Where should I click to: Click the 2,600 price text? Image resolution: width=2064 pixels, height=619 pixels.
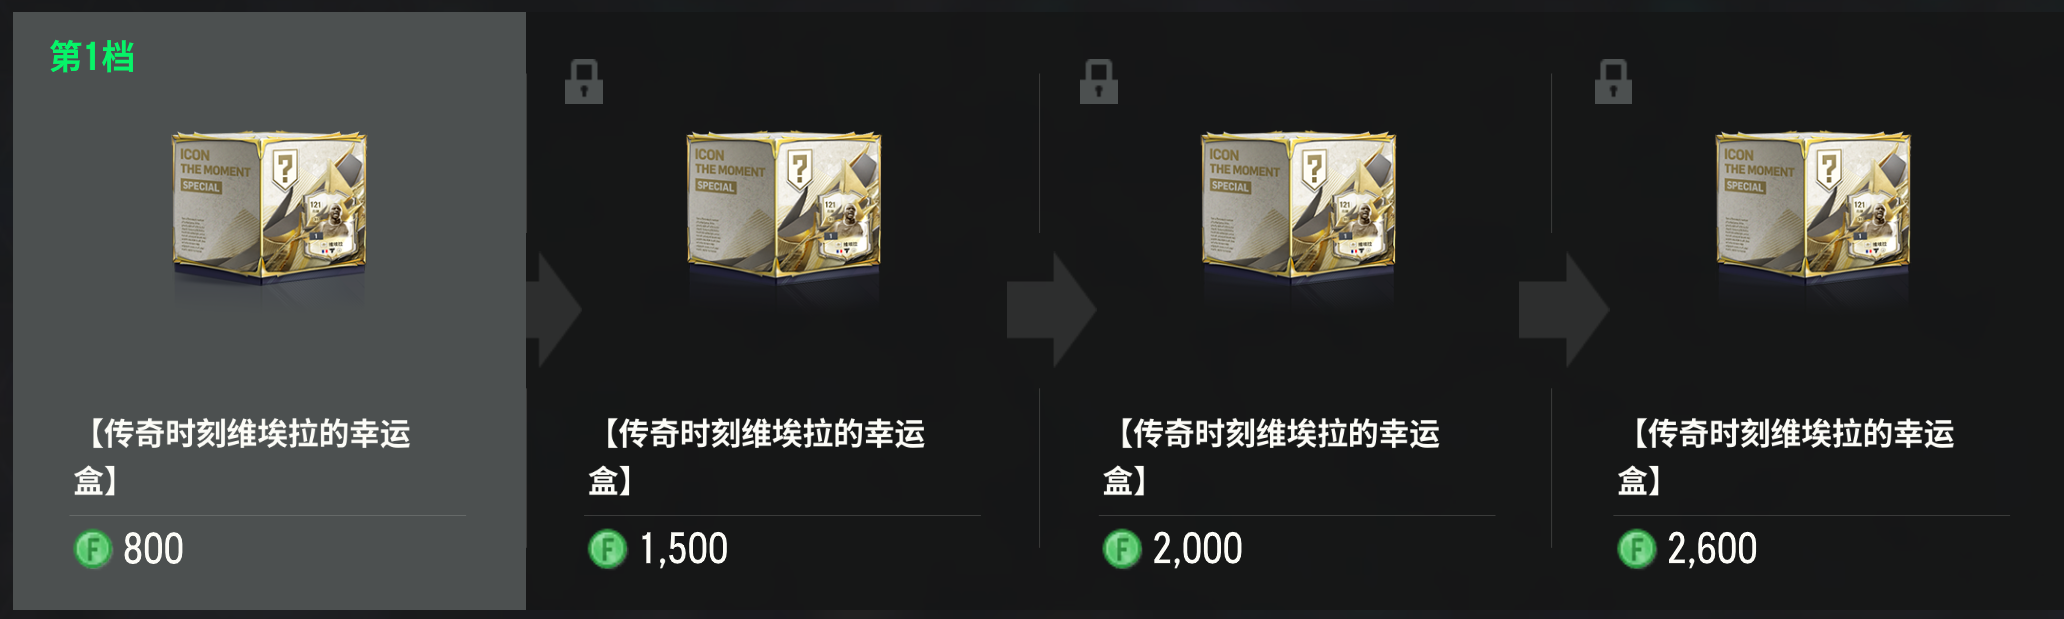click(1712, 549)
